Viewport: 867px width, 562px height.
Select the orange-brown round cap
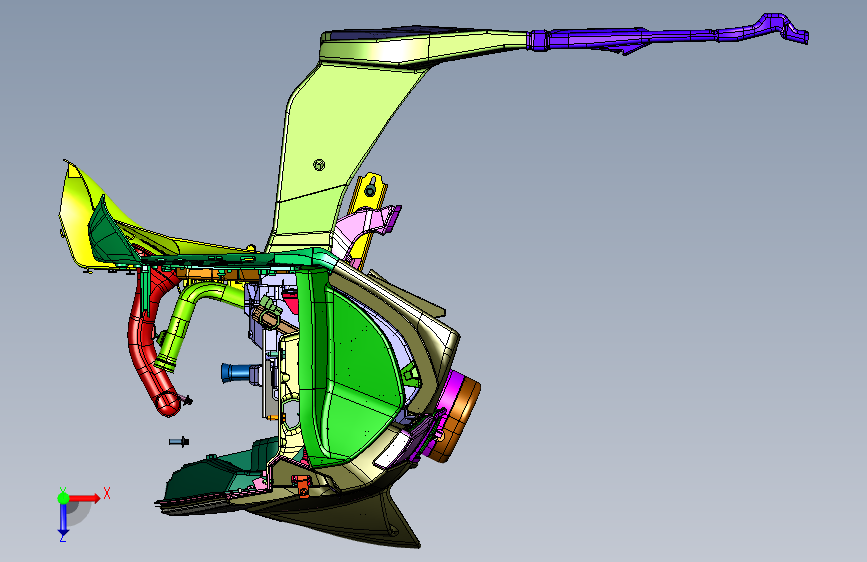click(x=458, y=420)
